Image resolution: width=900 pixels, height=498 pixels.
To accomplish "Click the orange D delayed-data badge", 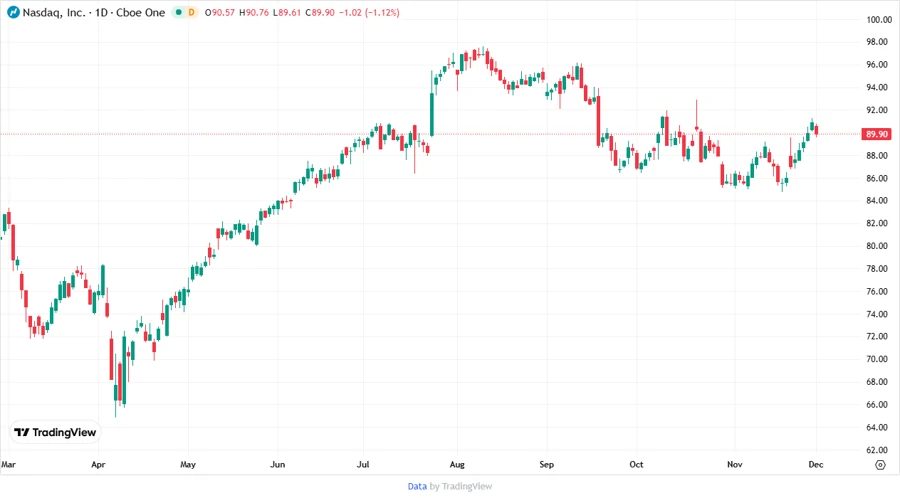I will click(191, 12).
